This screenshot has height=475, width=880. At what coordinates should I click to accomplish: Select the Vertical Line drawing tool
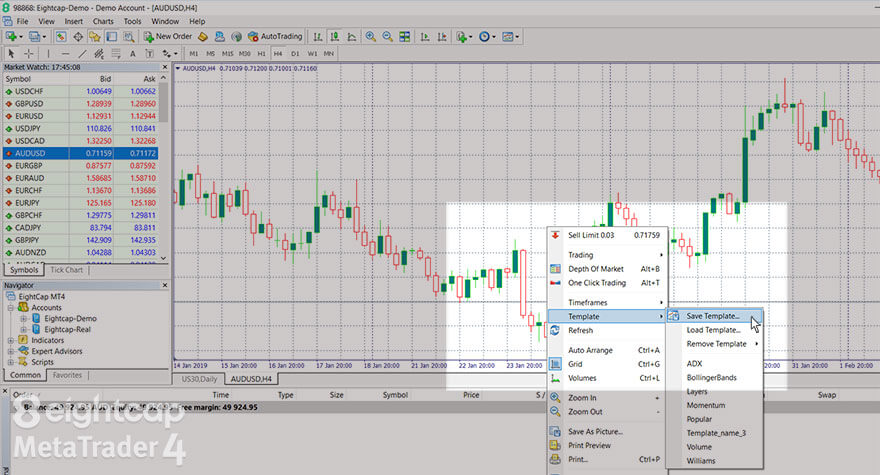click(48, 54)
